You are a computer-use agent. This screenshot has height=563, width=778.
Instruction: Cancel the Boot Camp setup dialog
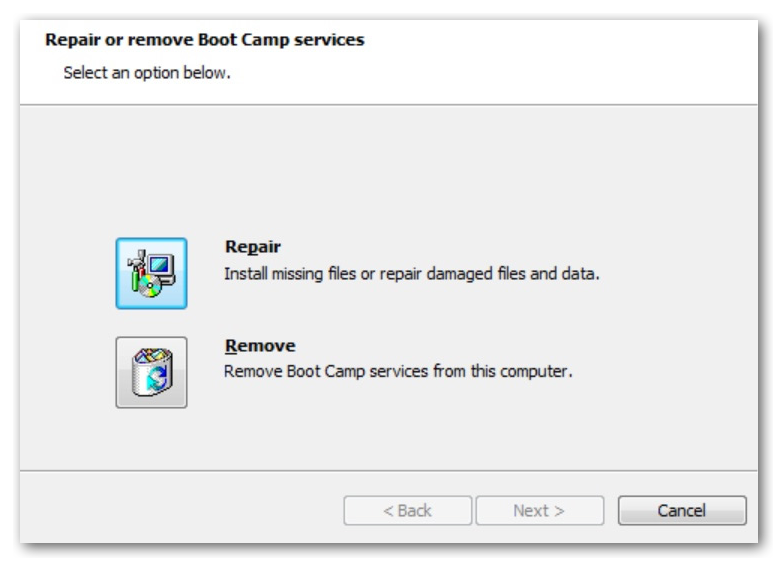point(682,510)
